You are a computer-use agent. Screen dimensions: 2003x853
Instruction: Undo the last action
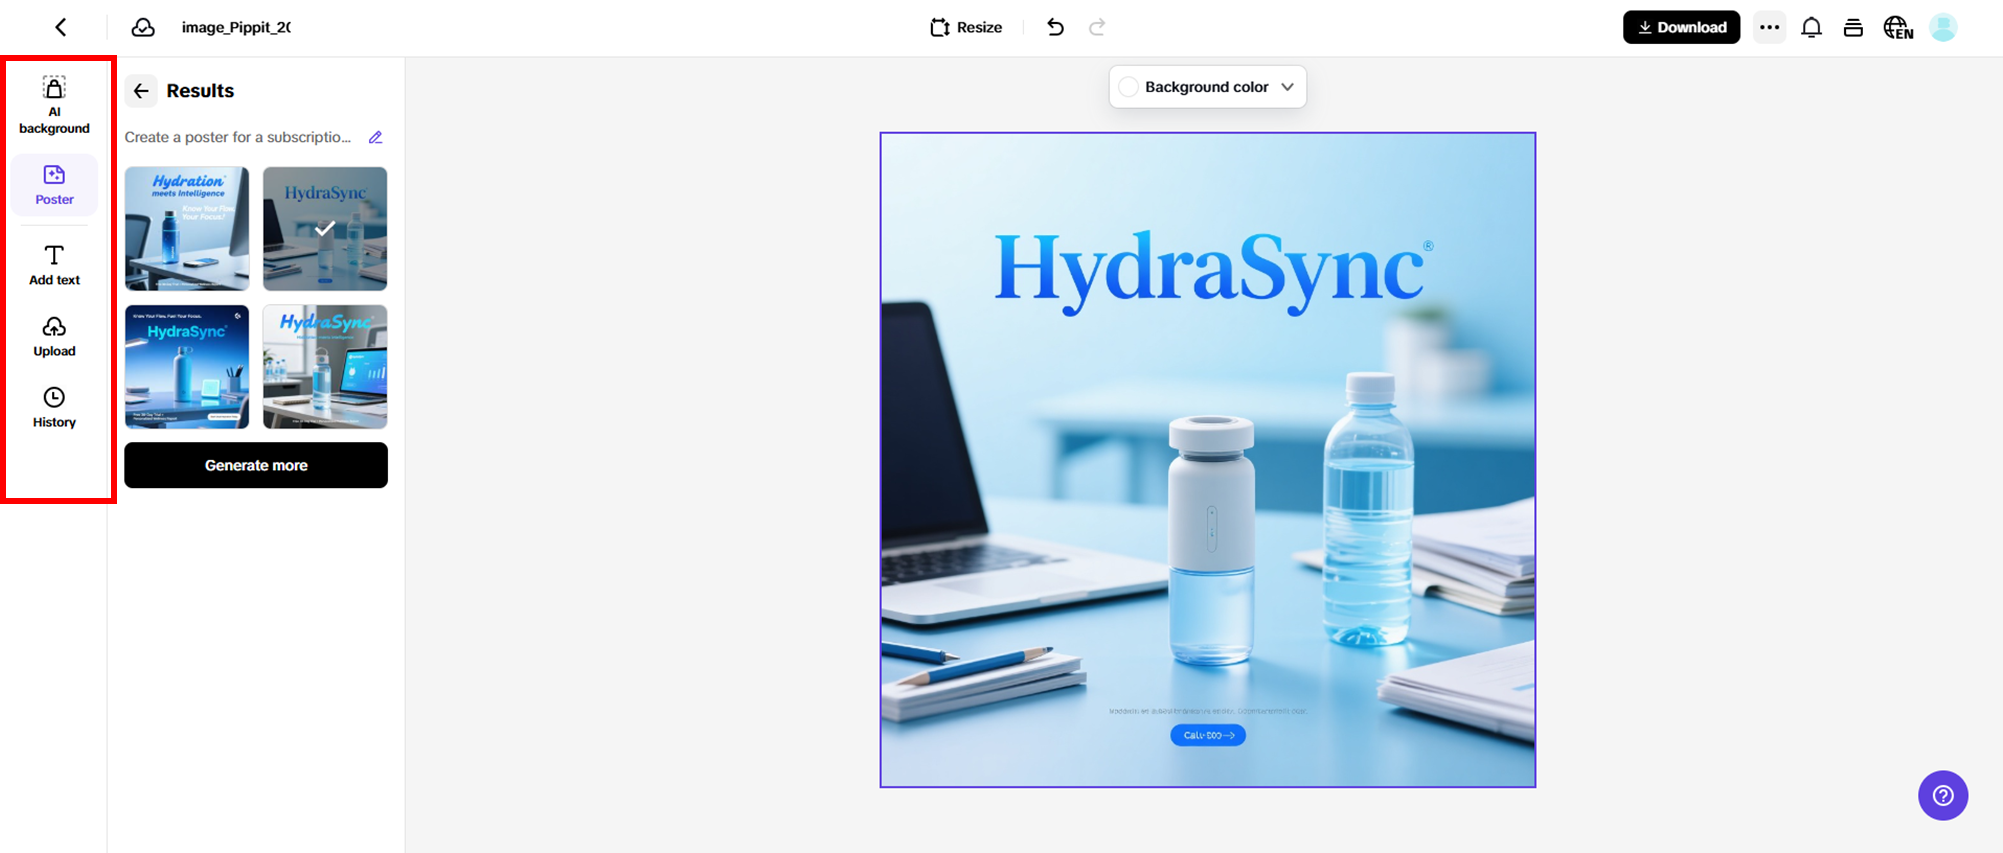tap(1055, 27)
